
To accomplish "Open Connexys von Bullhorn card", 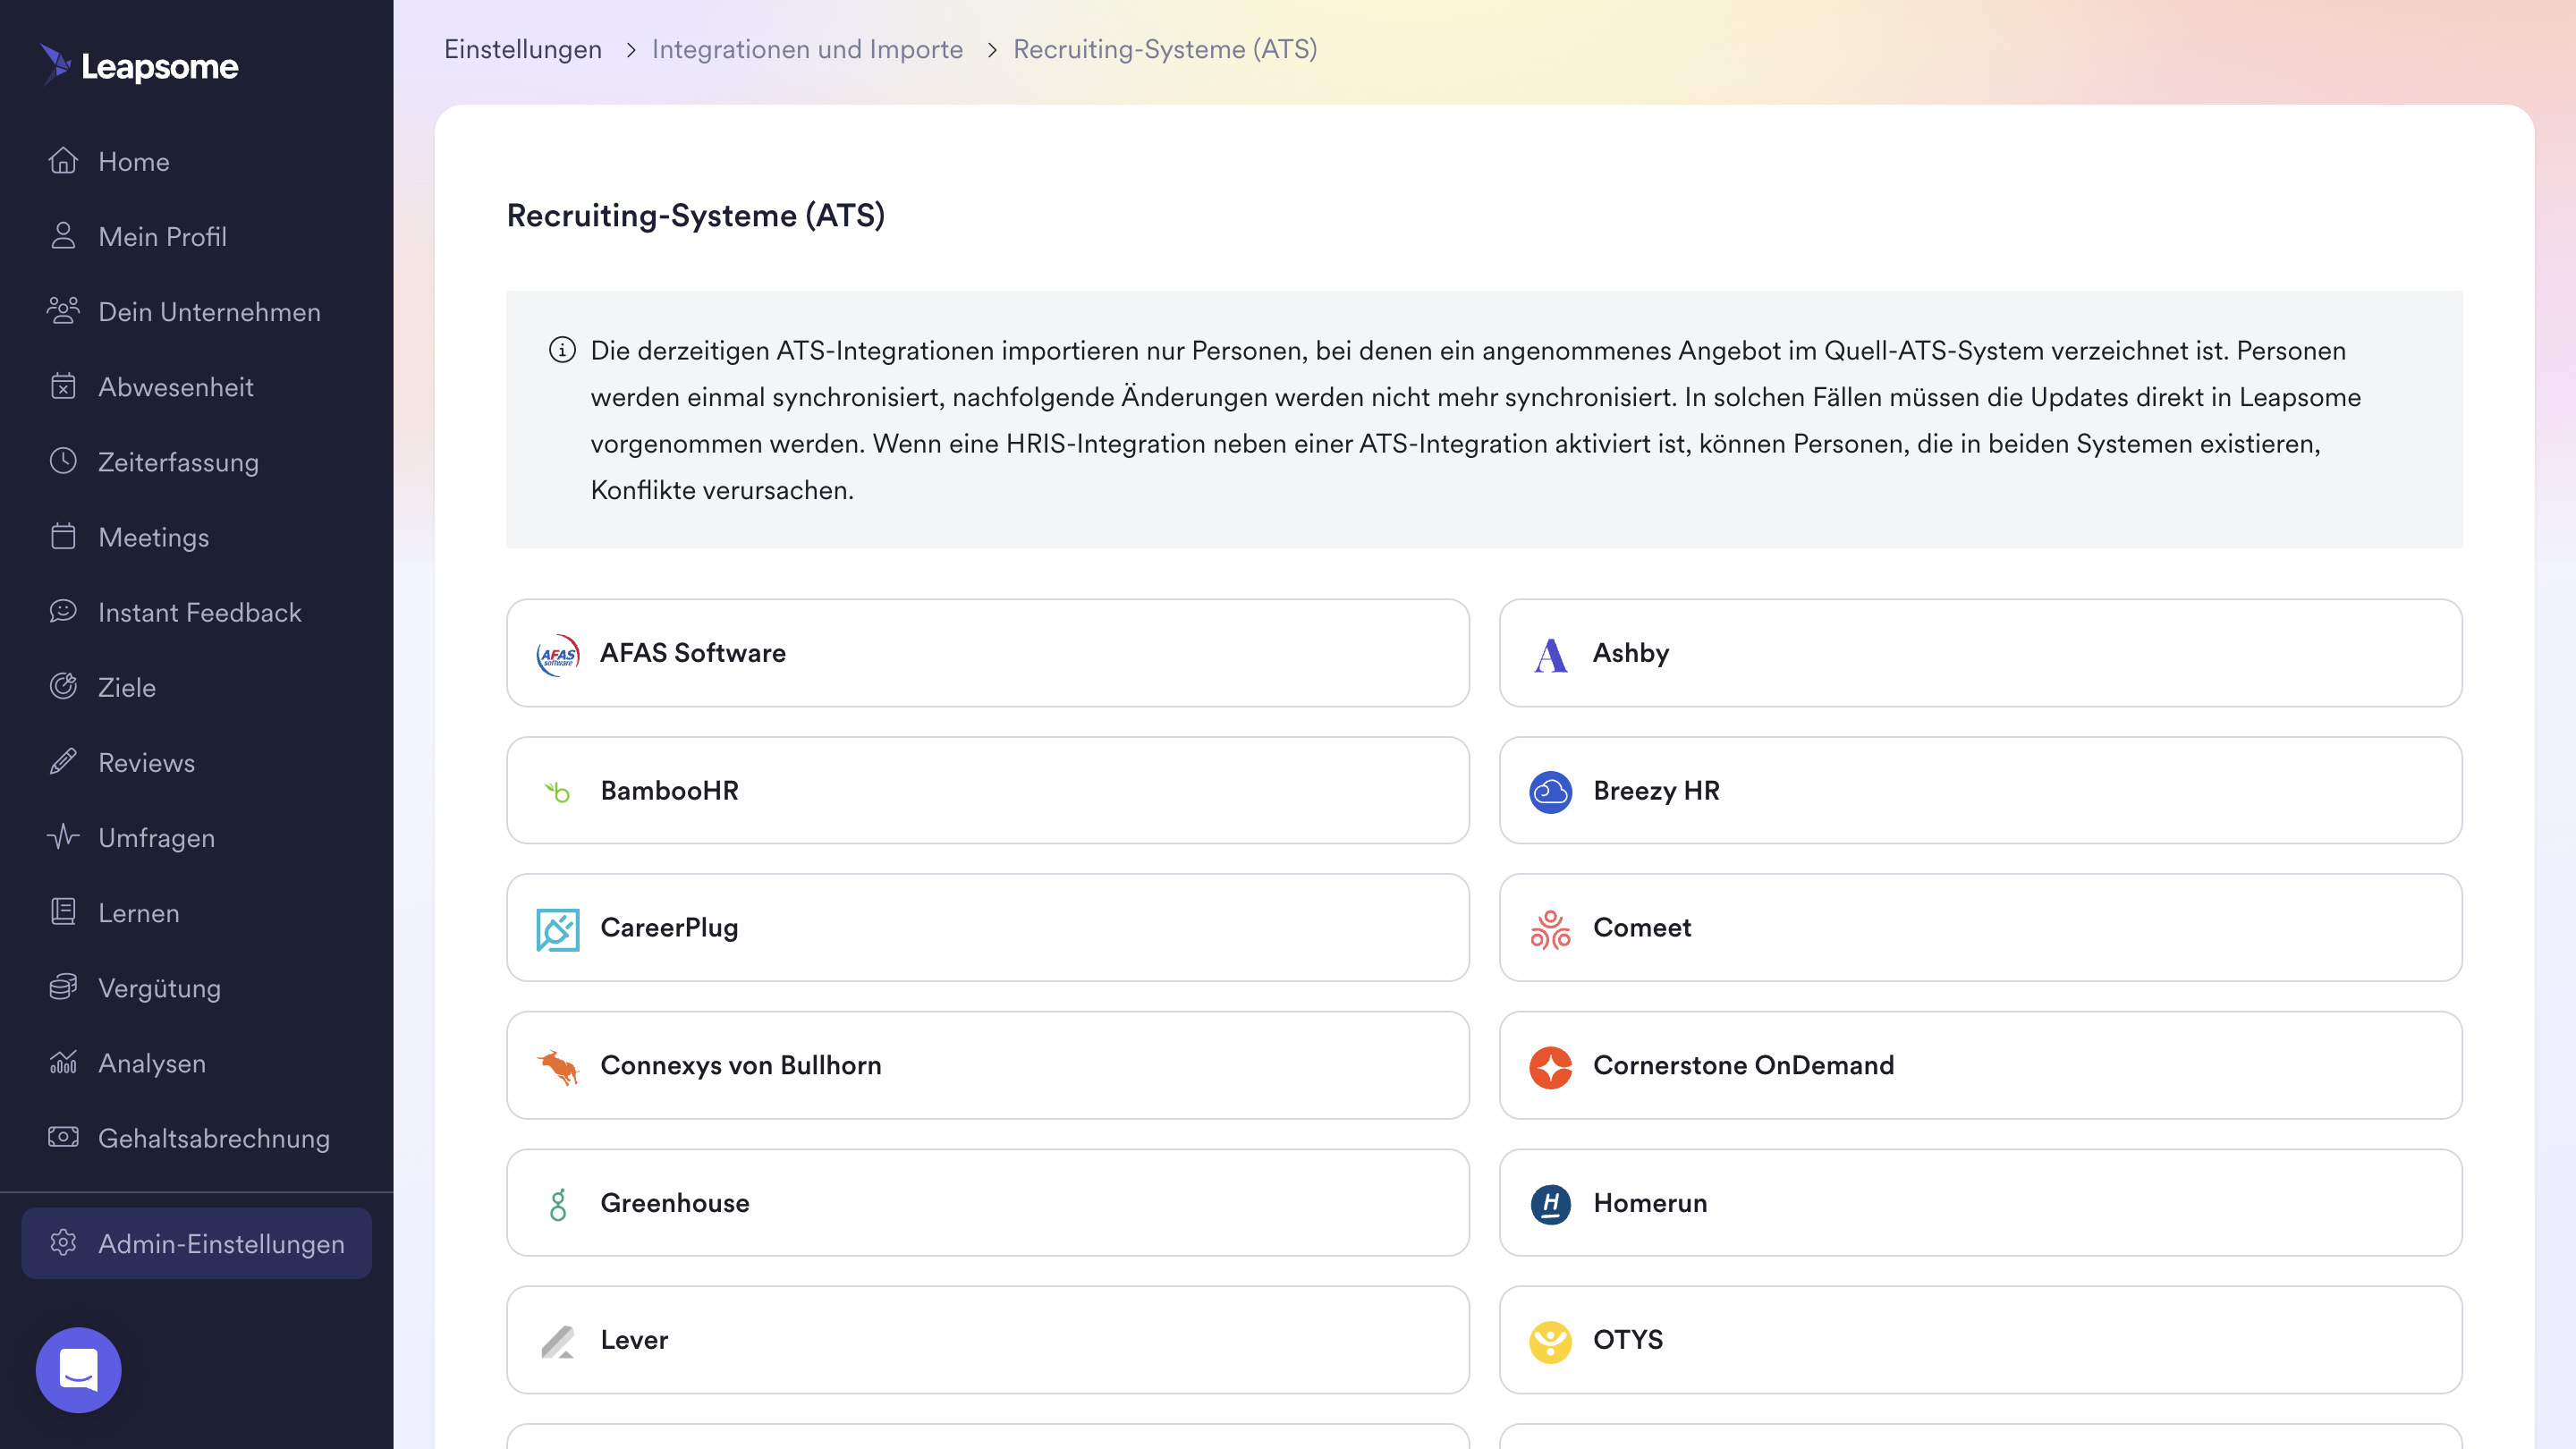I will click(x=988, y=1065).
